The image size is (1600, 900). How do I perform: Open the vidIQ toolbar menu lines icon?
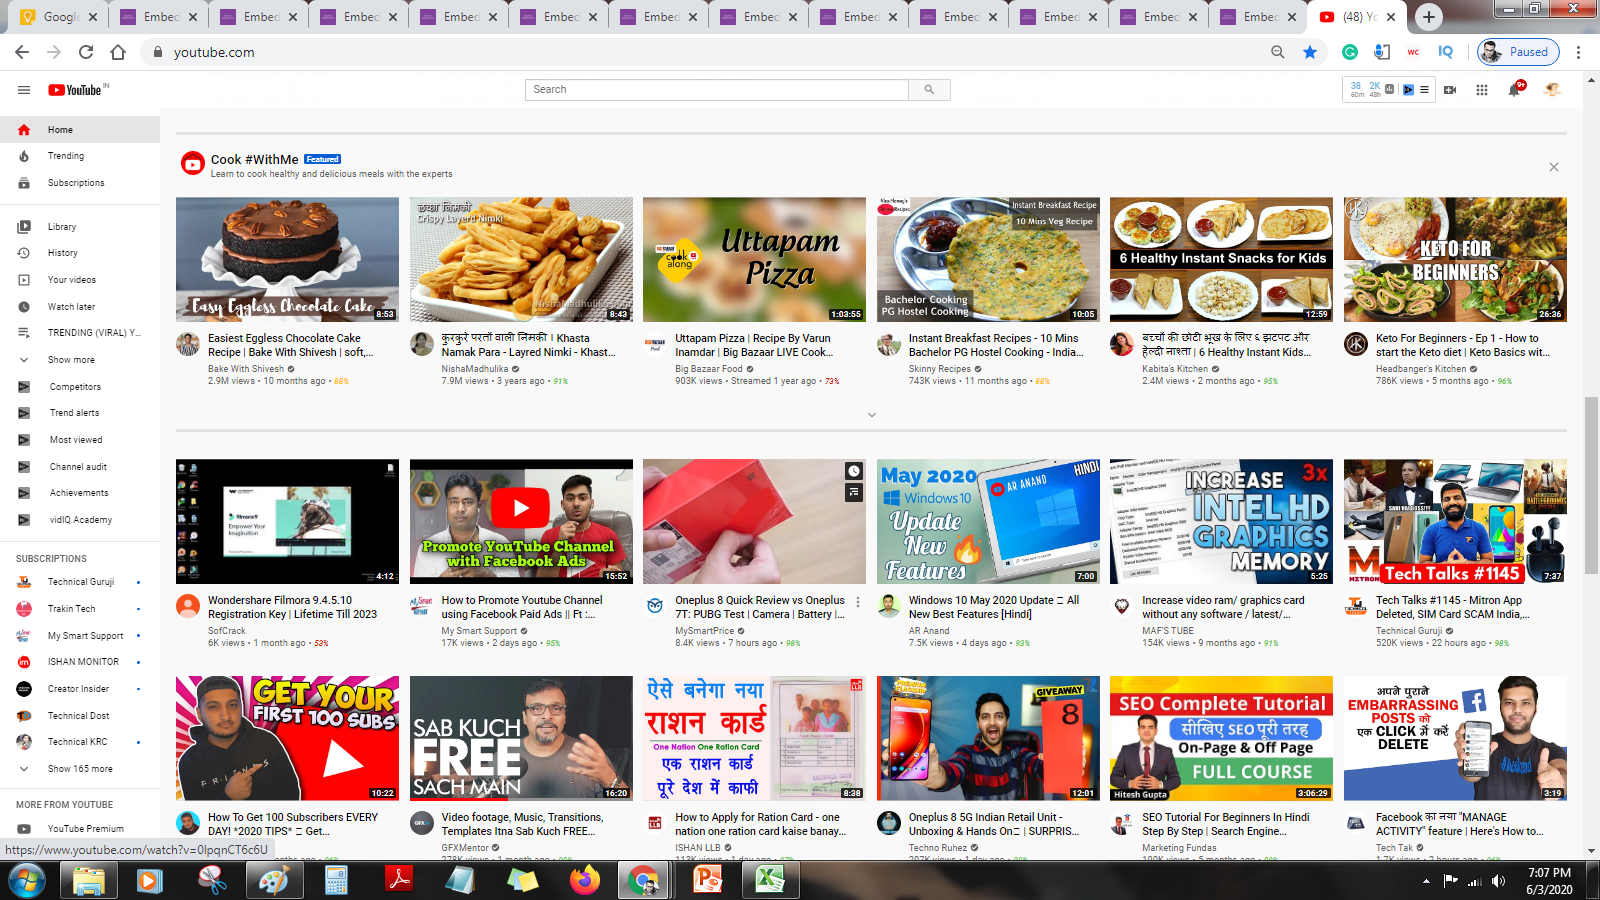(1424, 90)
